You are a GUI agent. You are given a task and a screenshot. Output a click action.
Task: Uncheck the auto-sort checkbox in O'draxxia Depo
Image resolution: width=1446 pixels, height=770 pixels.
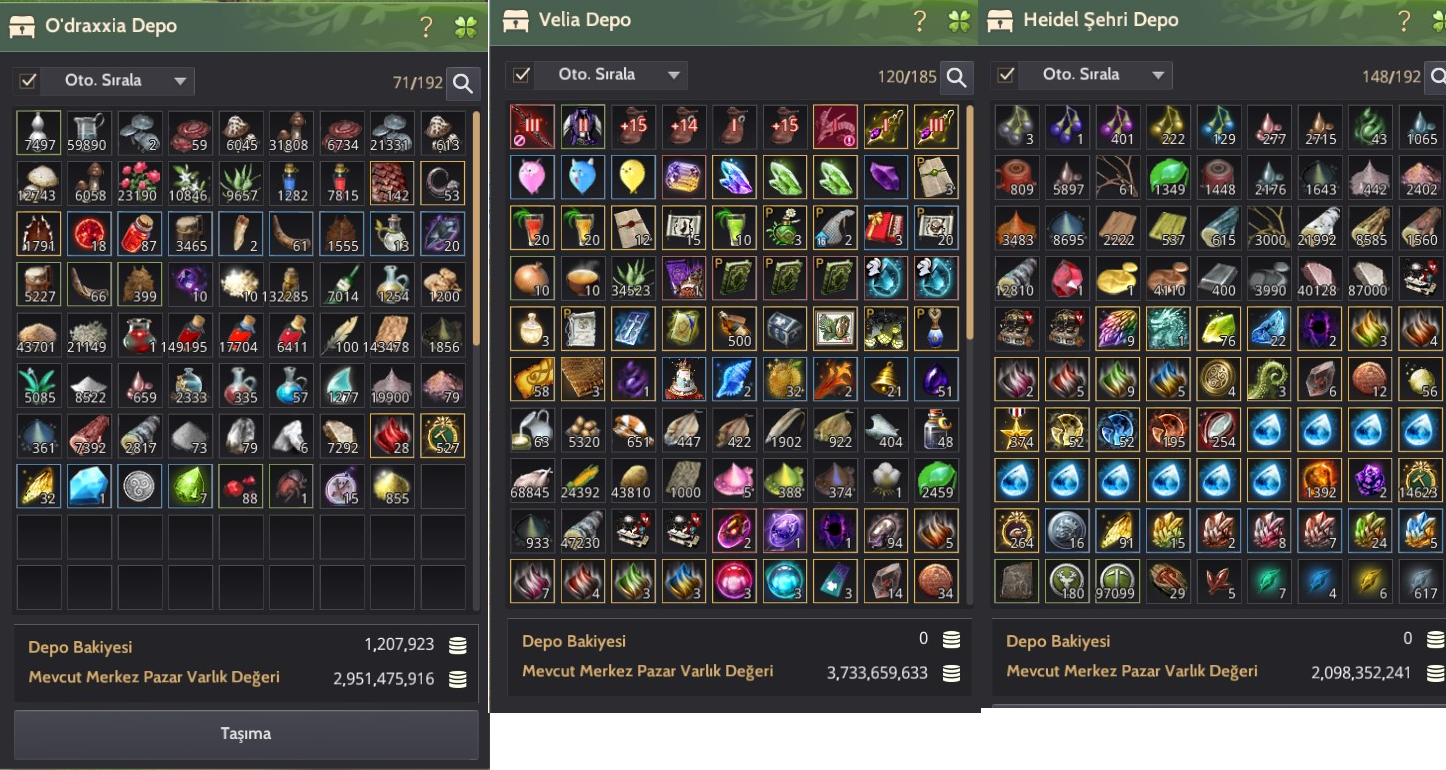click(x=28, y=81)
